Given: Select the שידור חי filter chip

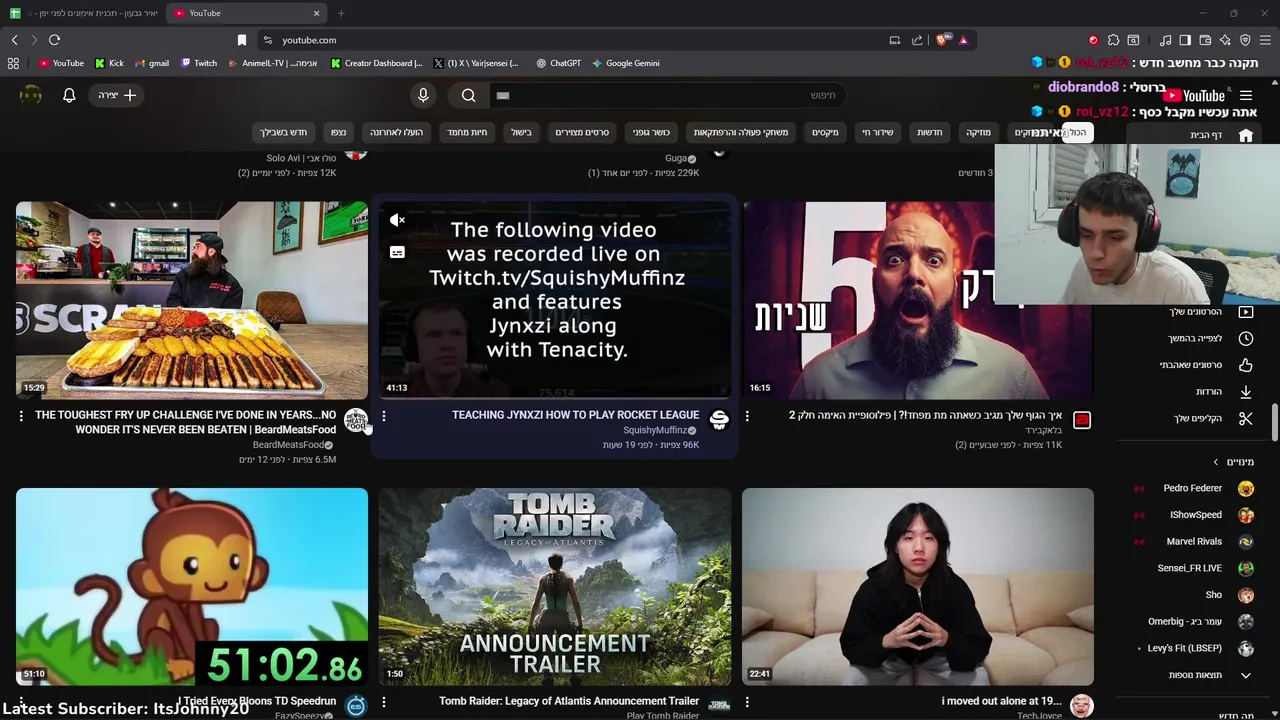Looking at the screenshot, I should click(x=878, y=132).
